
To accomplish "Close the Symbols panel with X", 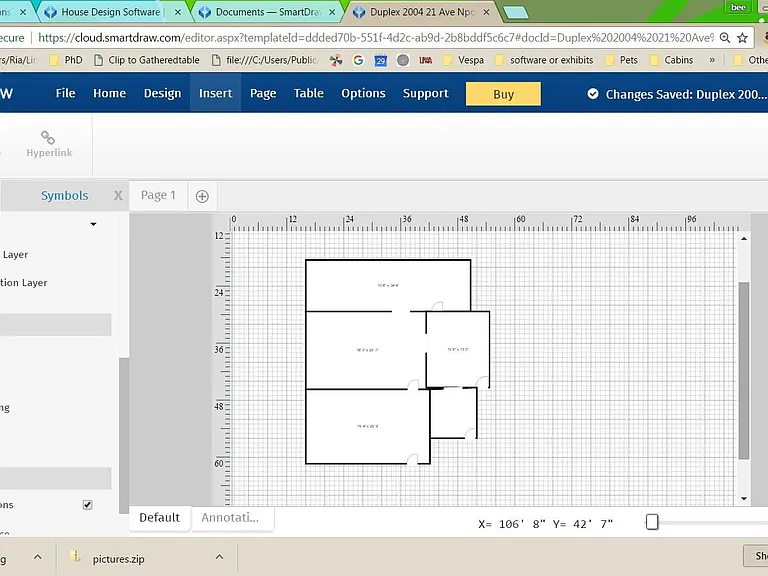I will [118, 196].
